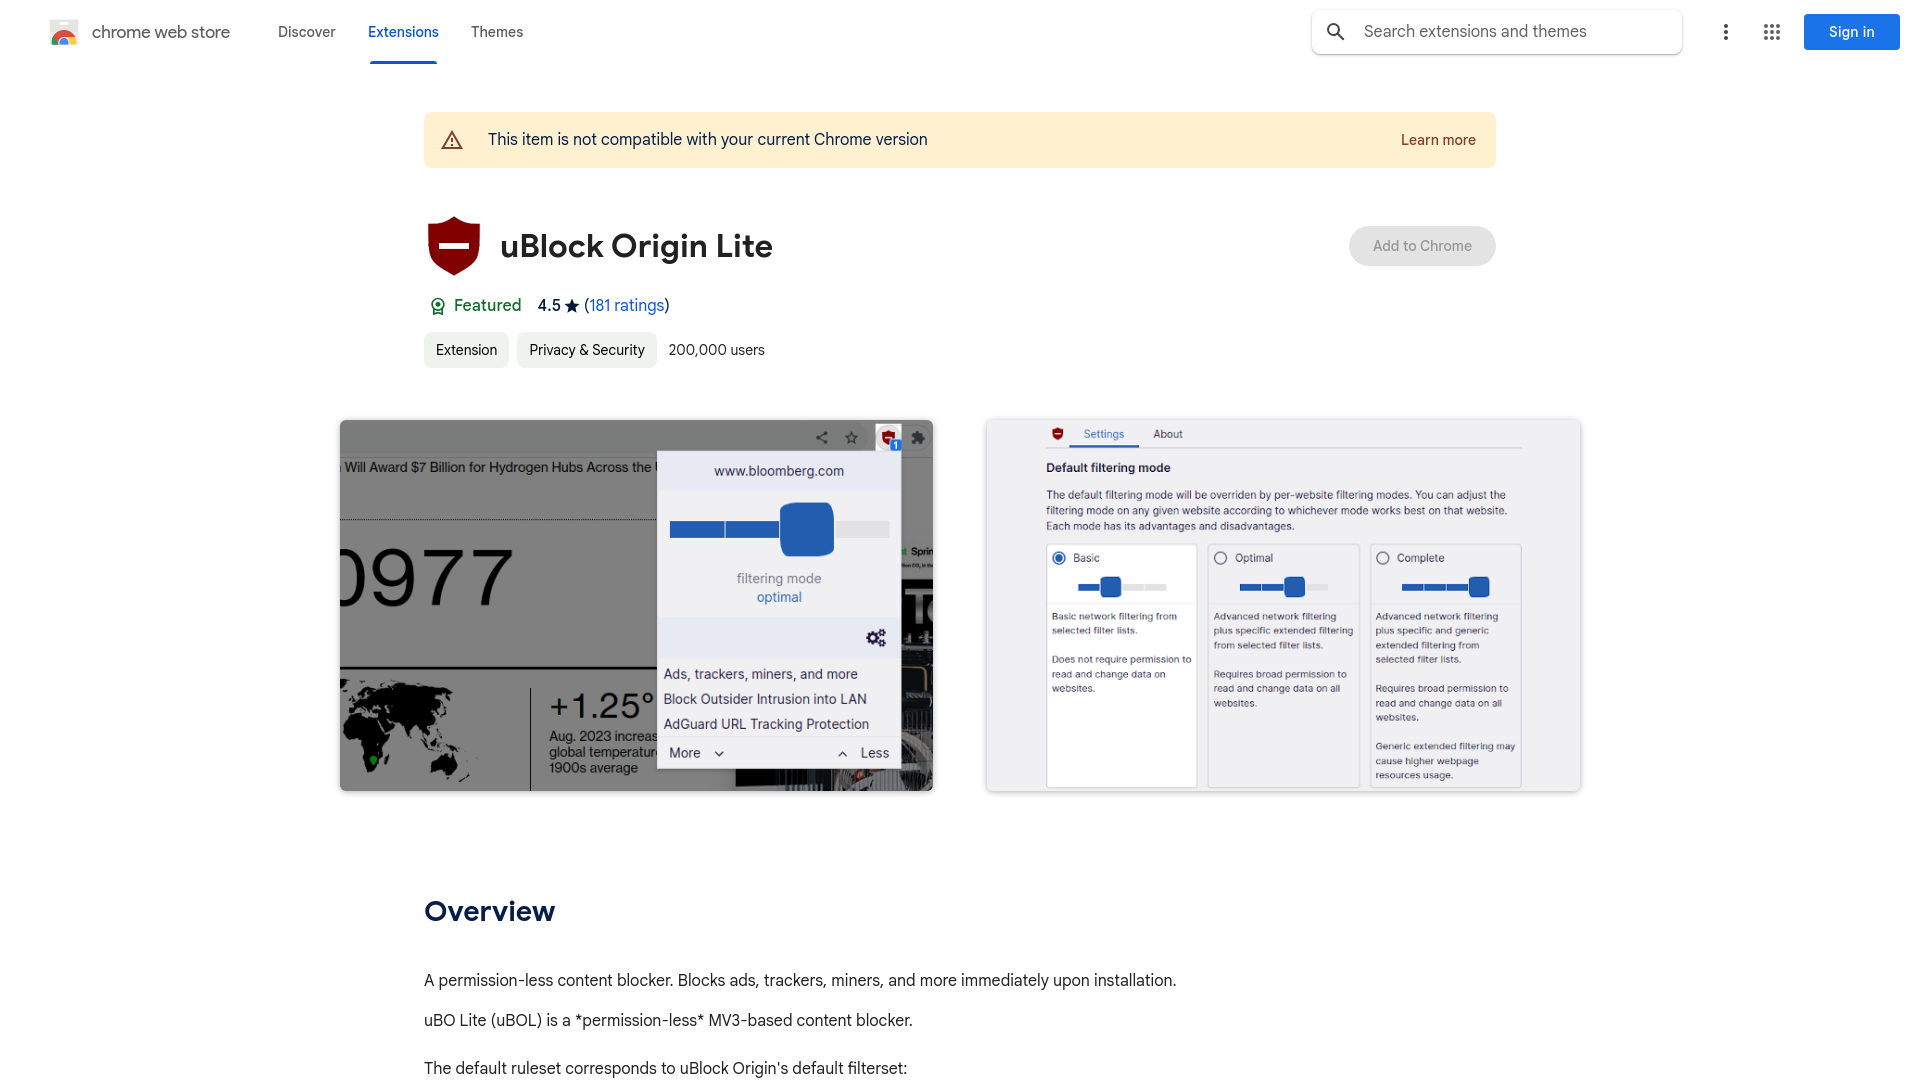Click the search magnifier icon
Image resolution: width=1920 pixels, height=1080 pixels.
pos(1336,32)
